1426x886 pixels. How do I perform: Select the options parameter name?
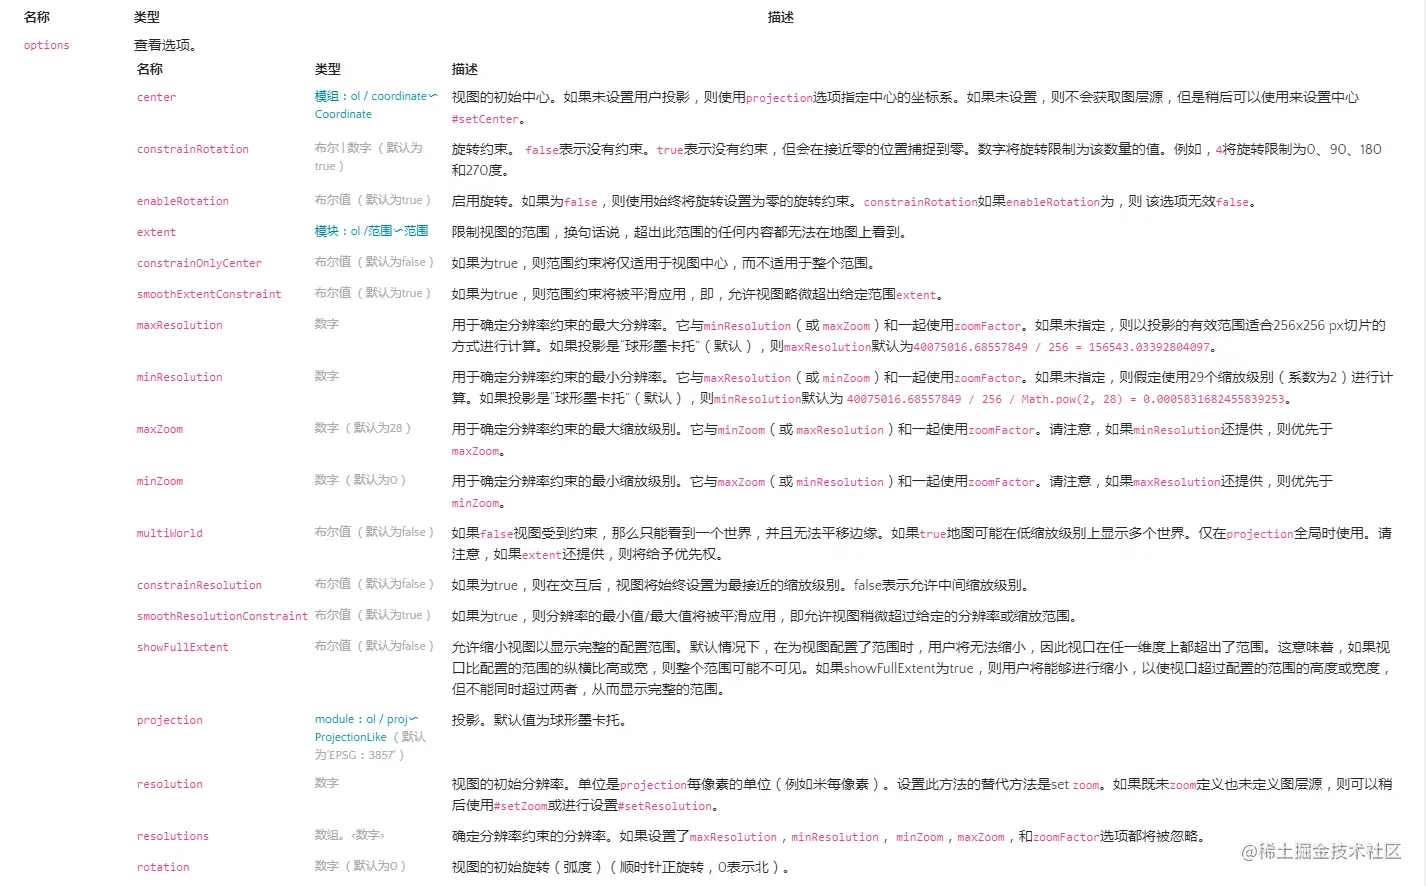[46, 44]
